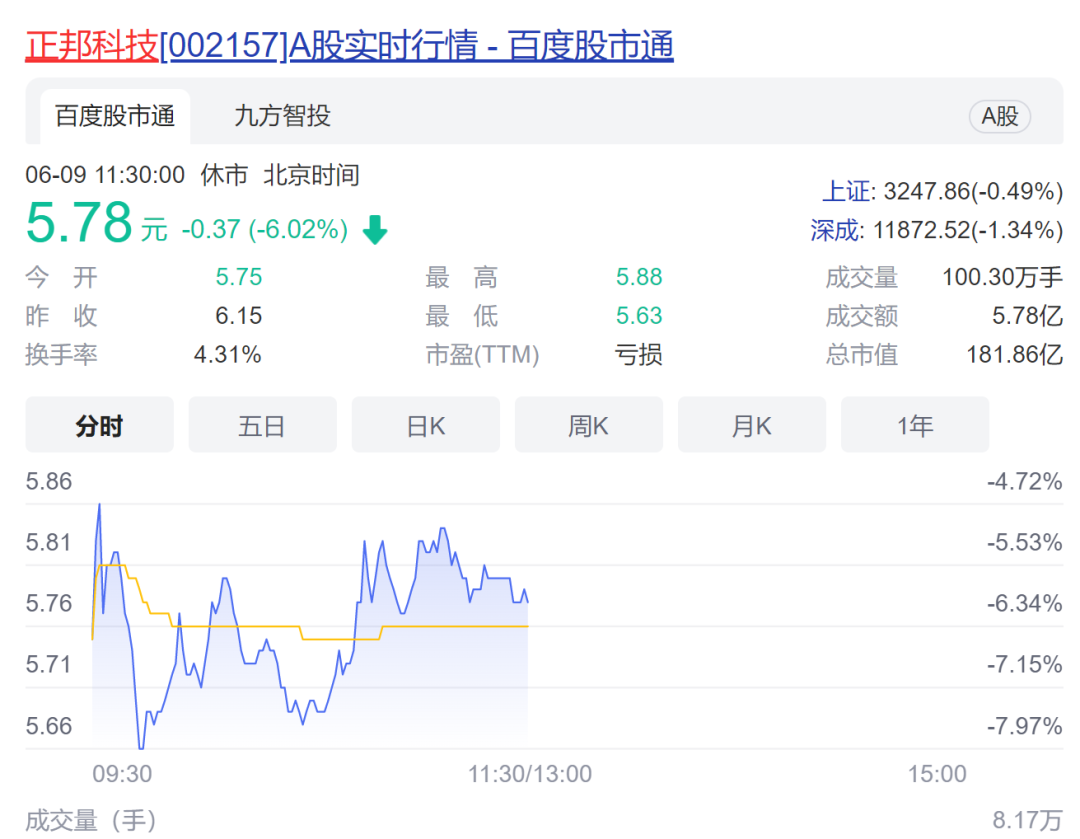Viewport: 1080px width, 839px height.
Task: Show the 月K monthly chart
Action: pos(751,426)
